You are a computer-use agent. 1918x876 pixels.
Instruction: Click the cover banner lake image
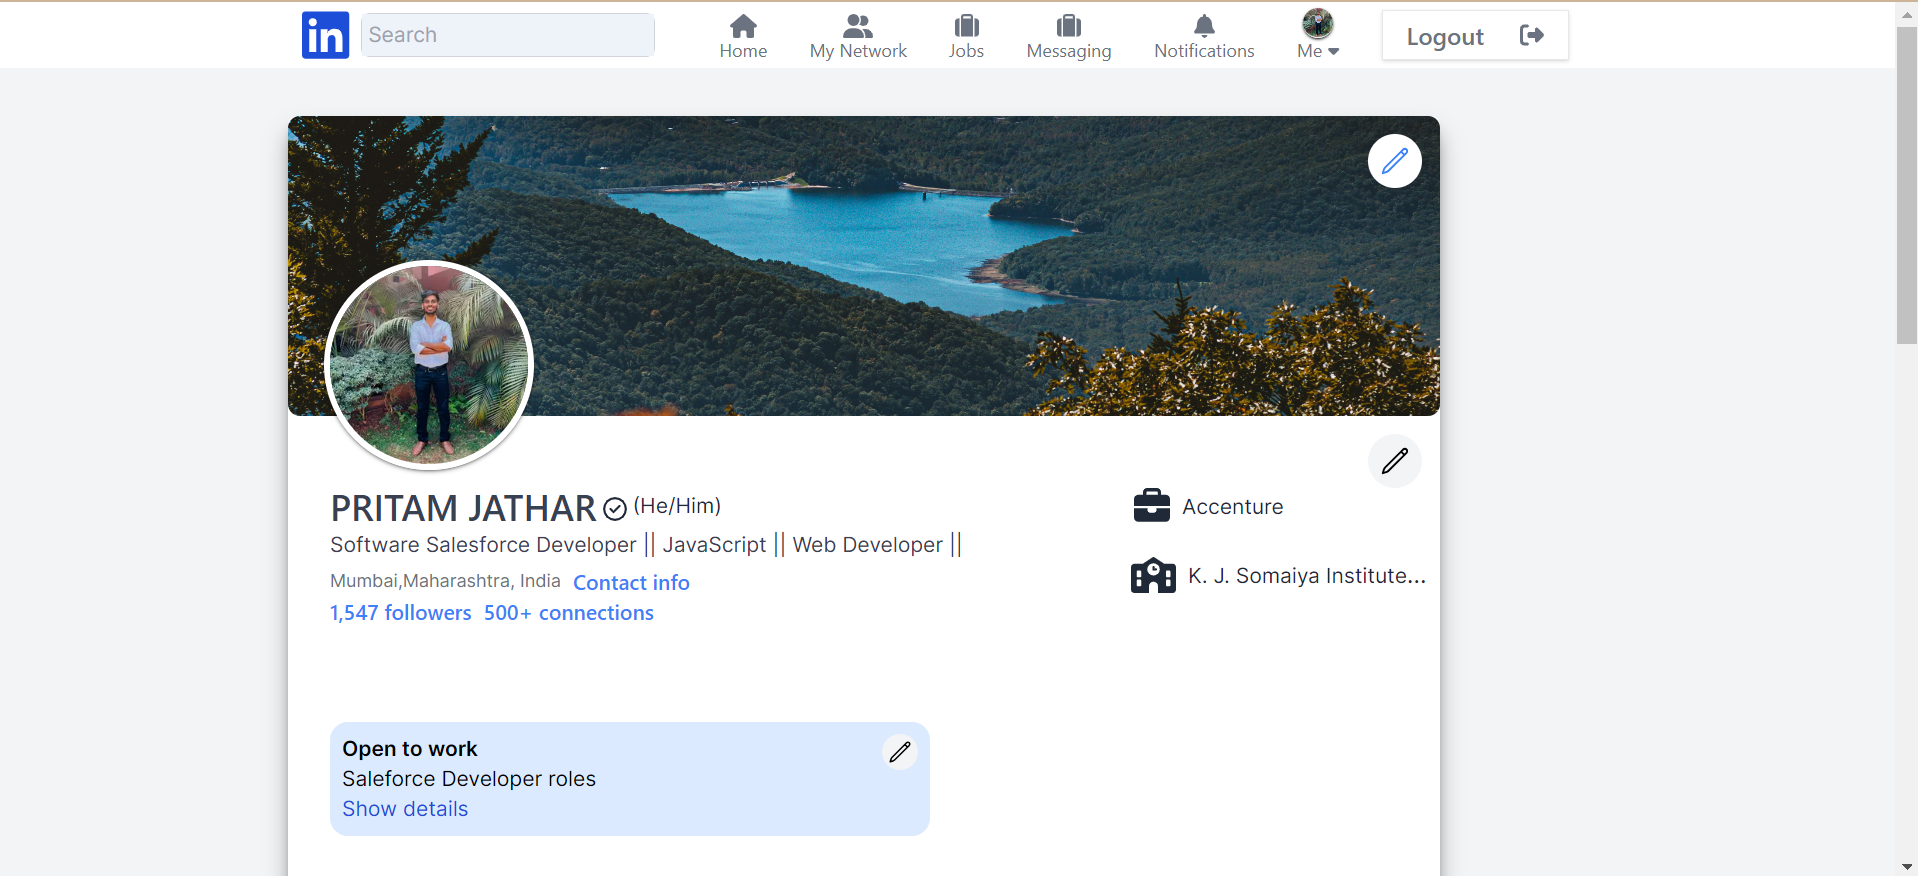tap(864, 266)
